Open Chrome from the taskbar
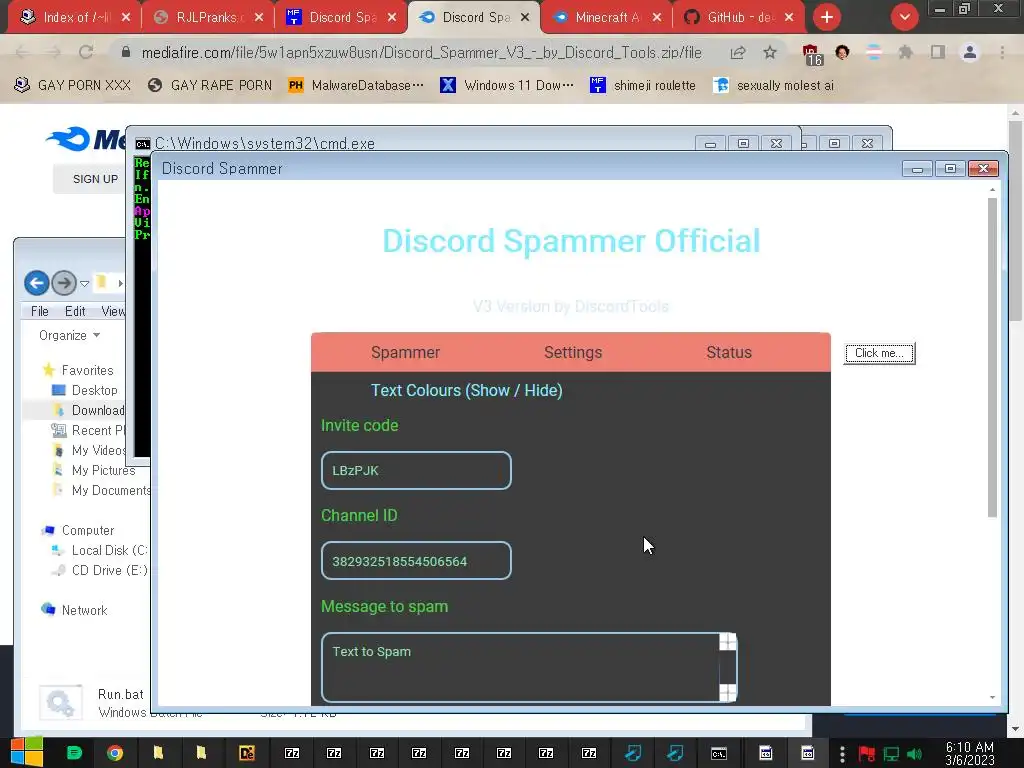Viewport: 1024px width, 768px height. pos(115,753)
